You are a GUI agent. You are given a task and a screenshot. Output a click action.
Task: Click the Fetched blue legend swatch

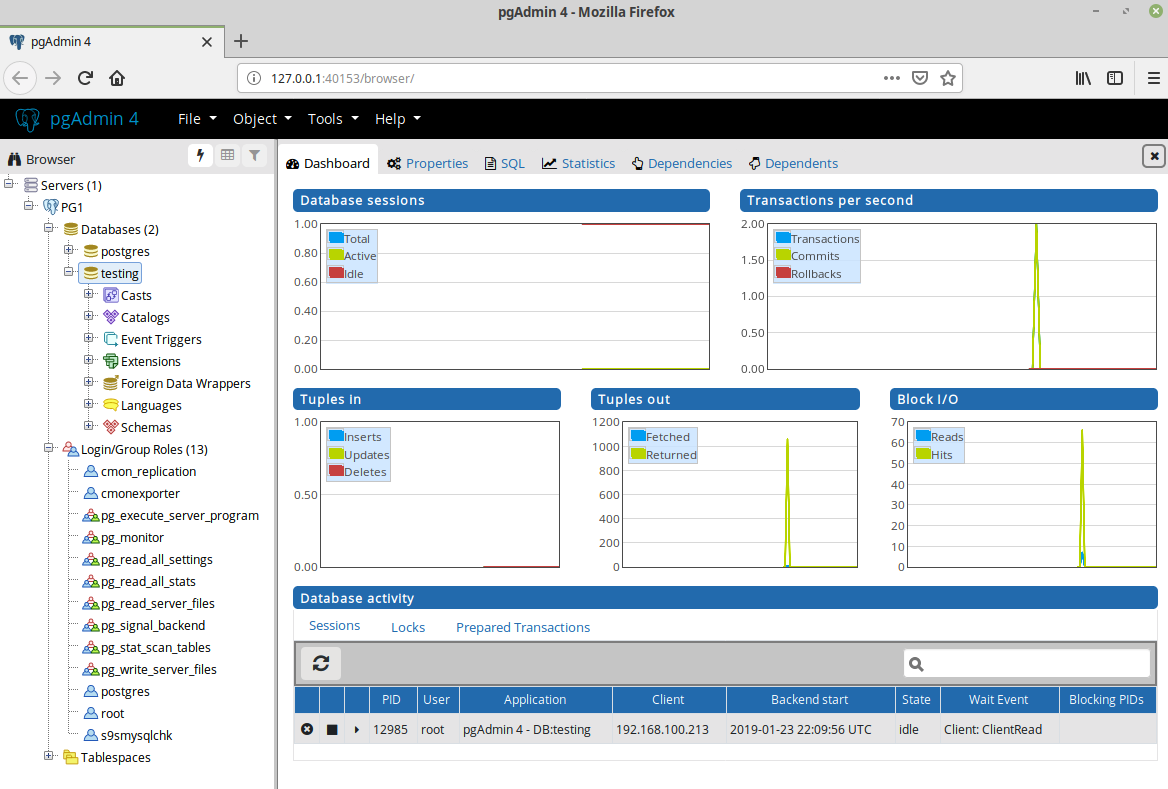tap(638, 436)
